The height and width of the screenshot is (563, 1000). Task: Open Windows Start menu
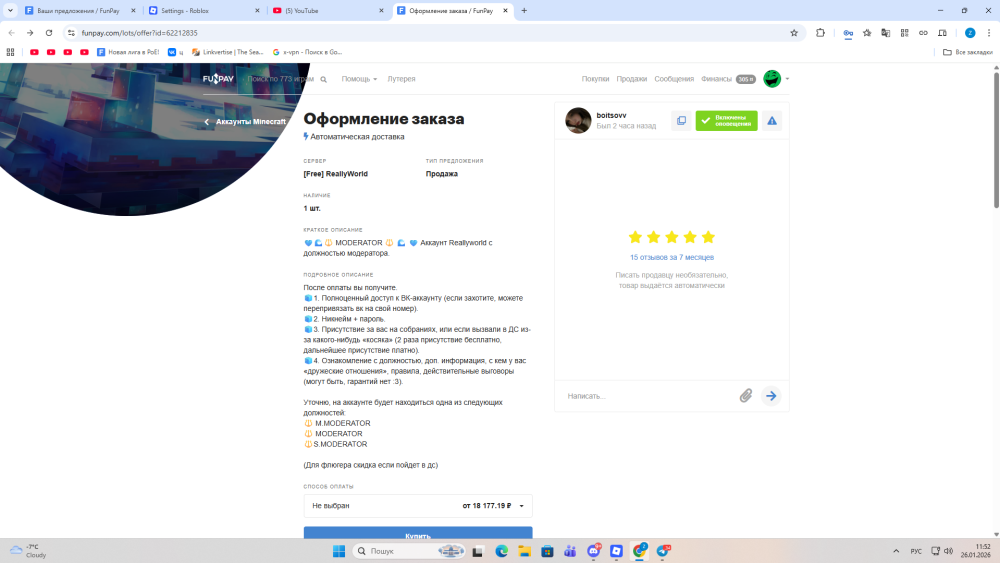click(339, 552)
